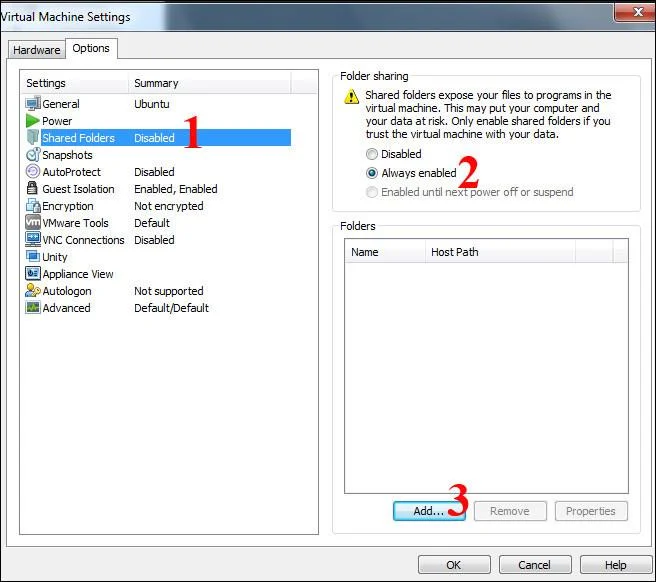The width and height of the screenshot is (656, 582).
Task: Select the Always enabled radio button
Action: click(x=372, y=173)
